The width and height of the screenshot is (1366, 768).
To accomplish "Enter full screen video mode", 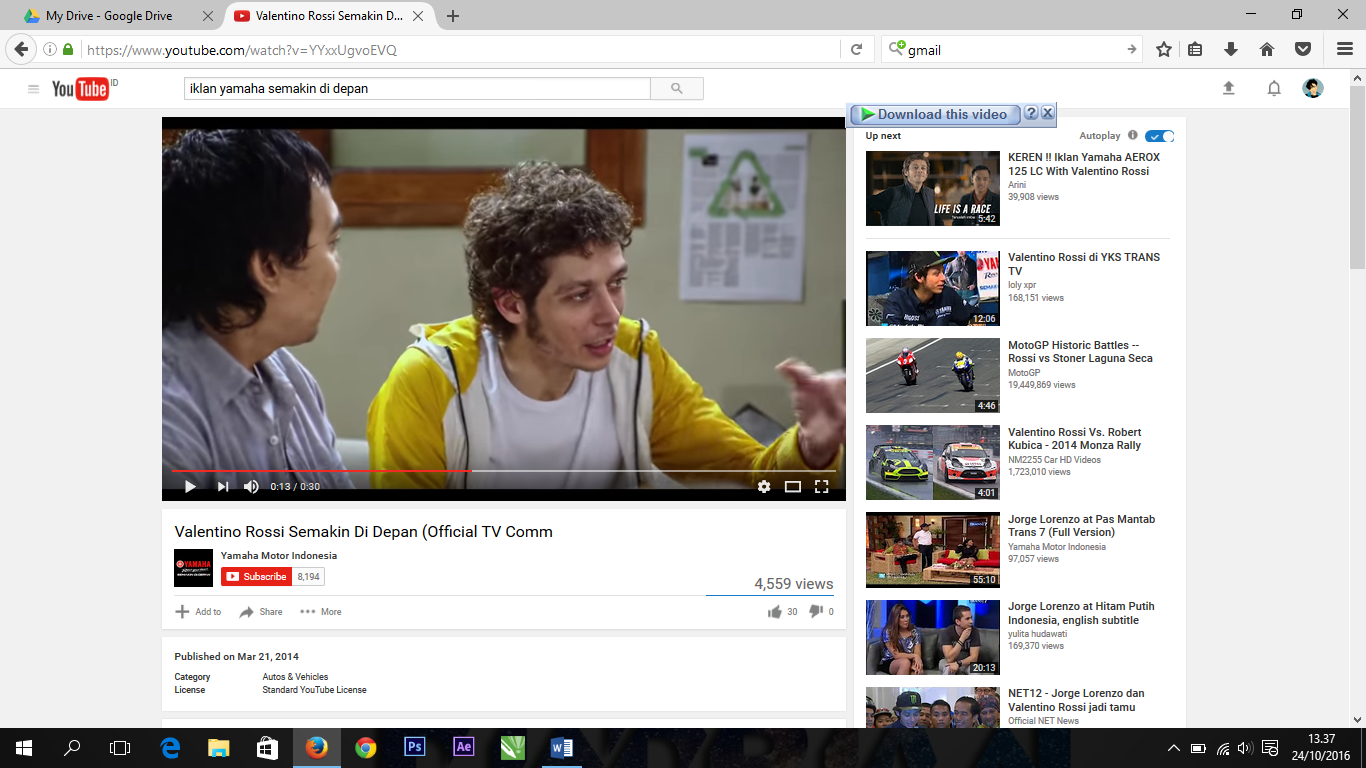I will 822,486.
